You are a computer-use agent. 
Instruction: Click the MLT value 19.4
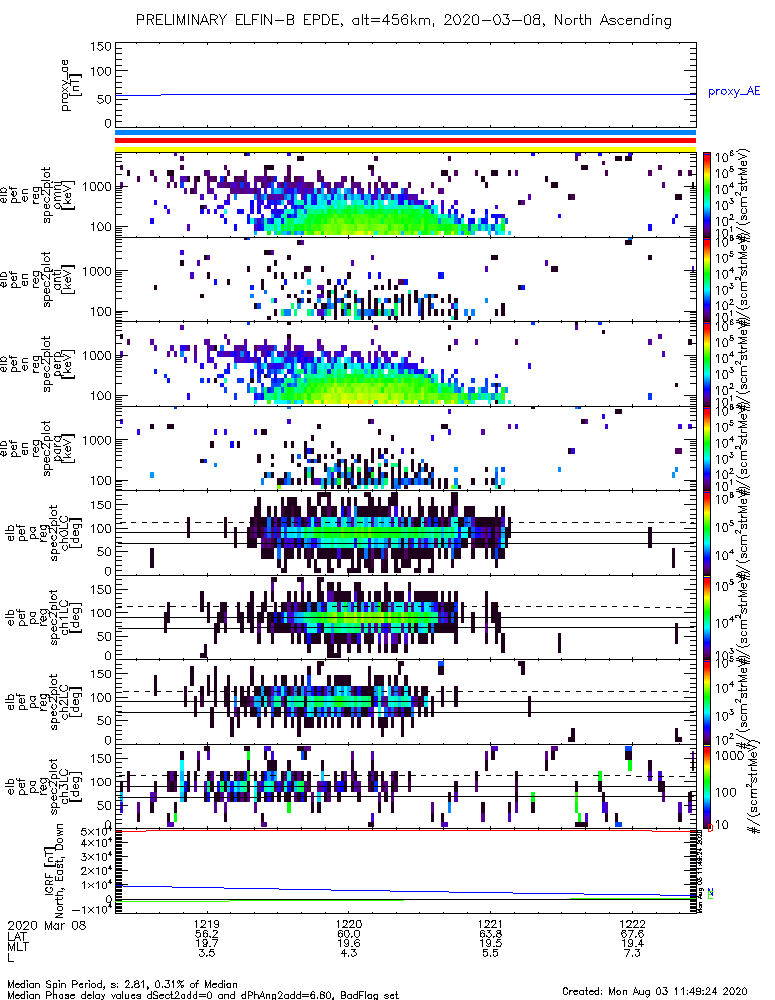click(x=633, y=943)
